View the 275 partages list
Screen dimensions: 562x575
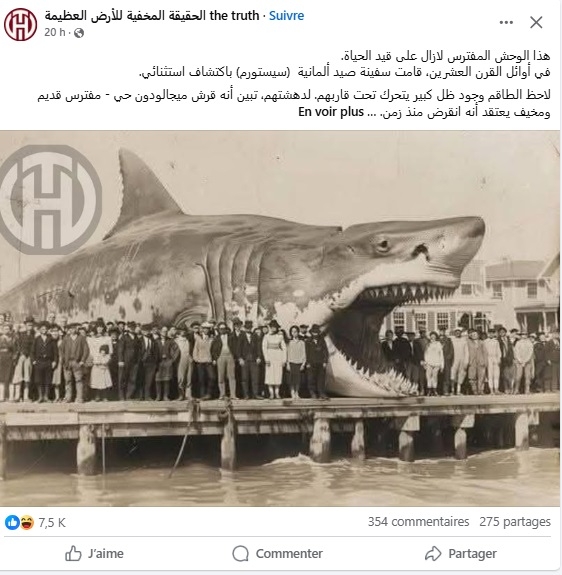pyautogui.click(x=515, y=521)
